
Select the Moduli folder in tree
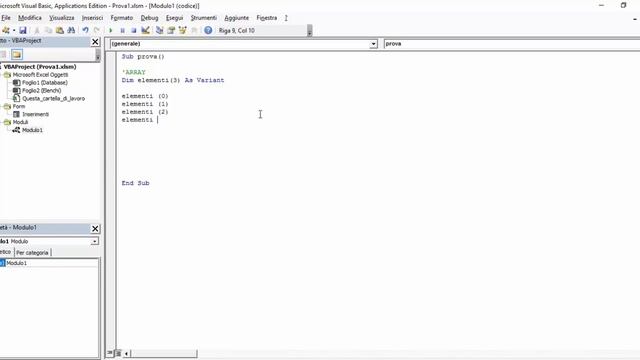20,122
